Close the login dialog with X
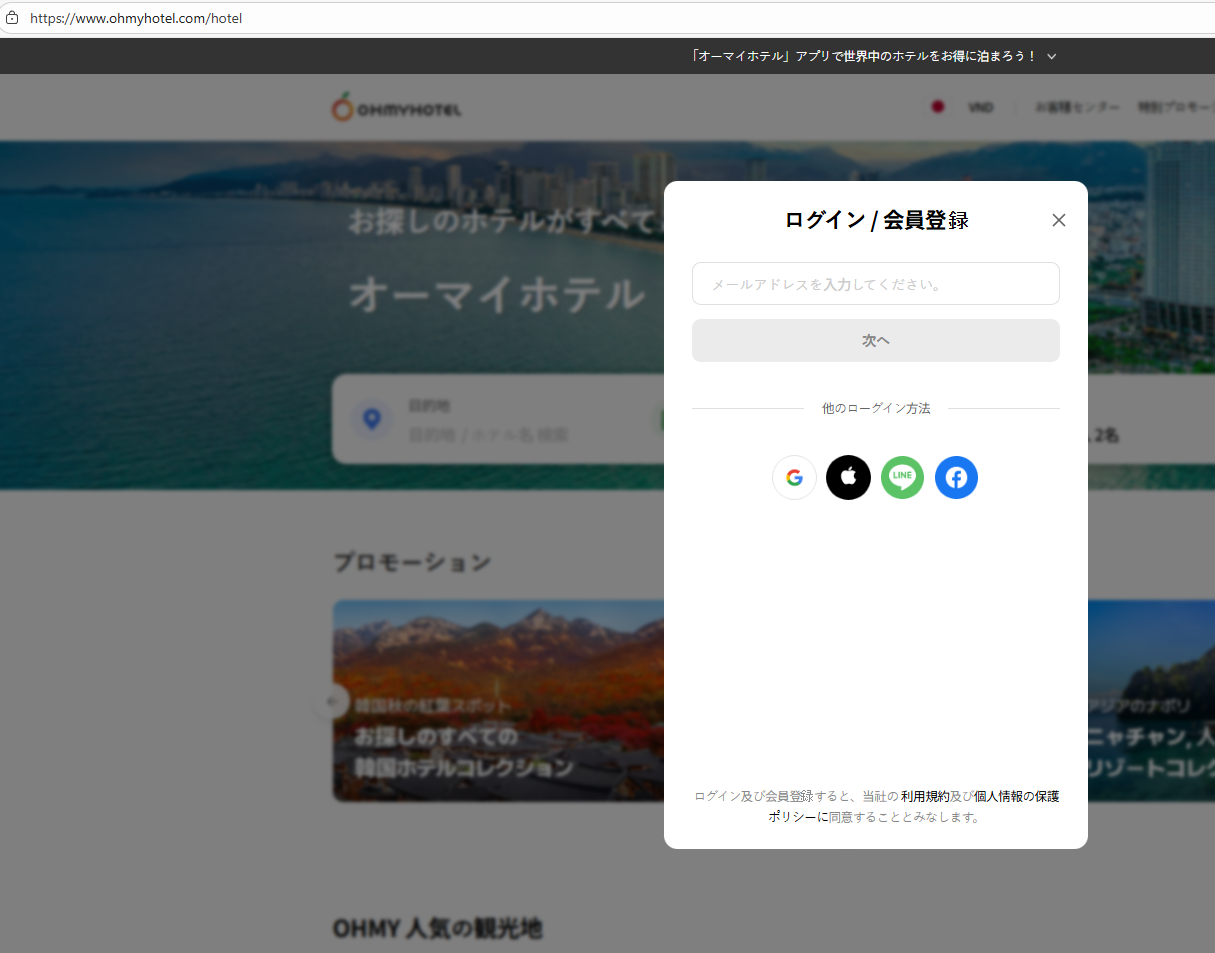Screen dimensions: 1215x953 click(x=1059, y=220)
